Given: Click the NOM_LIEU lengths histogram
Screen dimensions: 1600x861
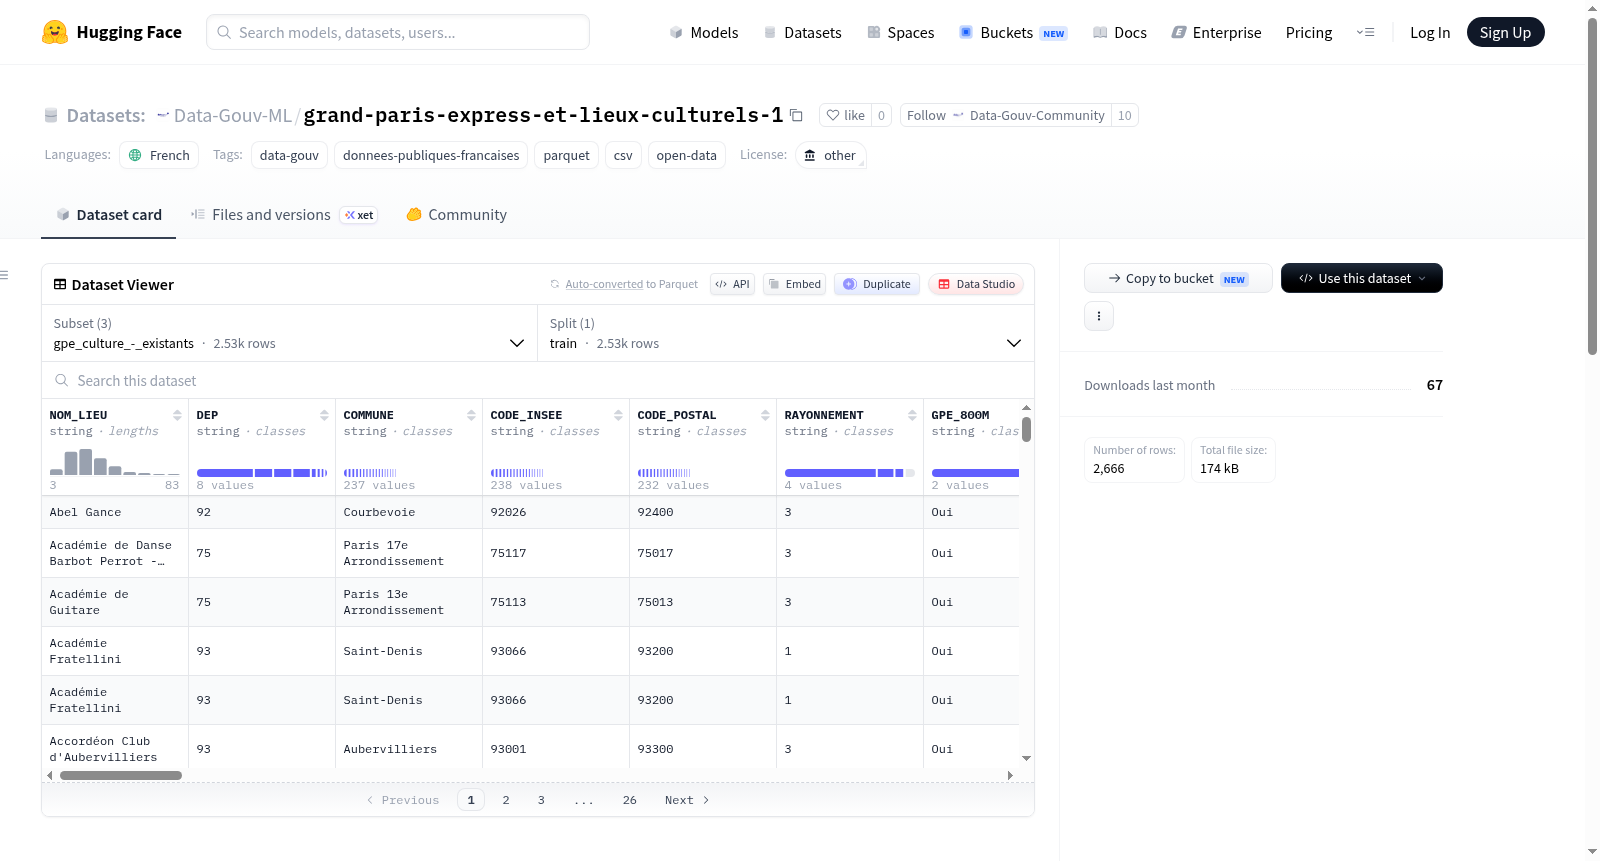Looking at the screenshot, I should (114, 462).
